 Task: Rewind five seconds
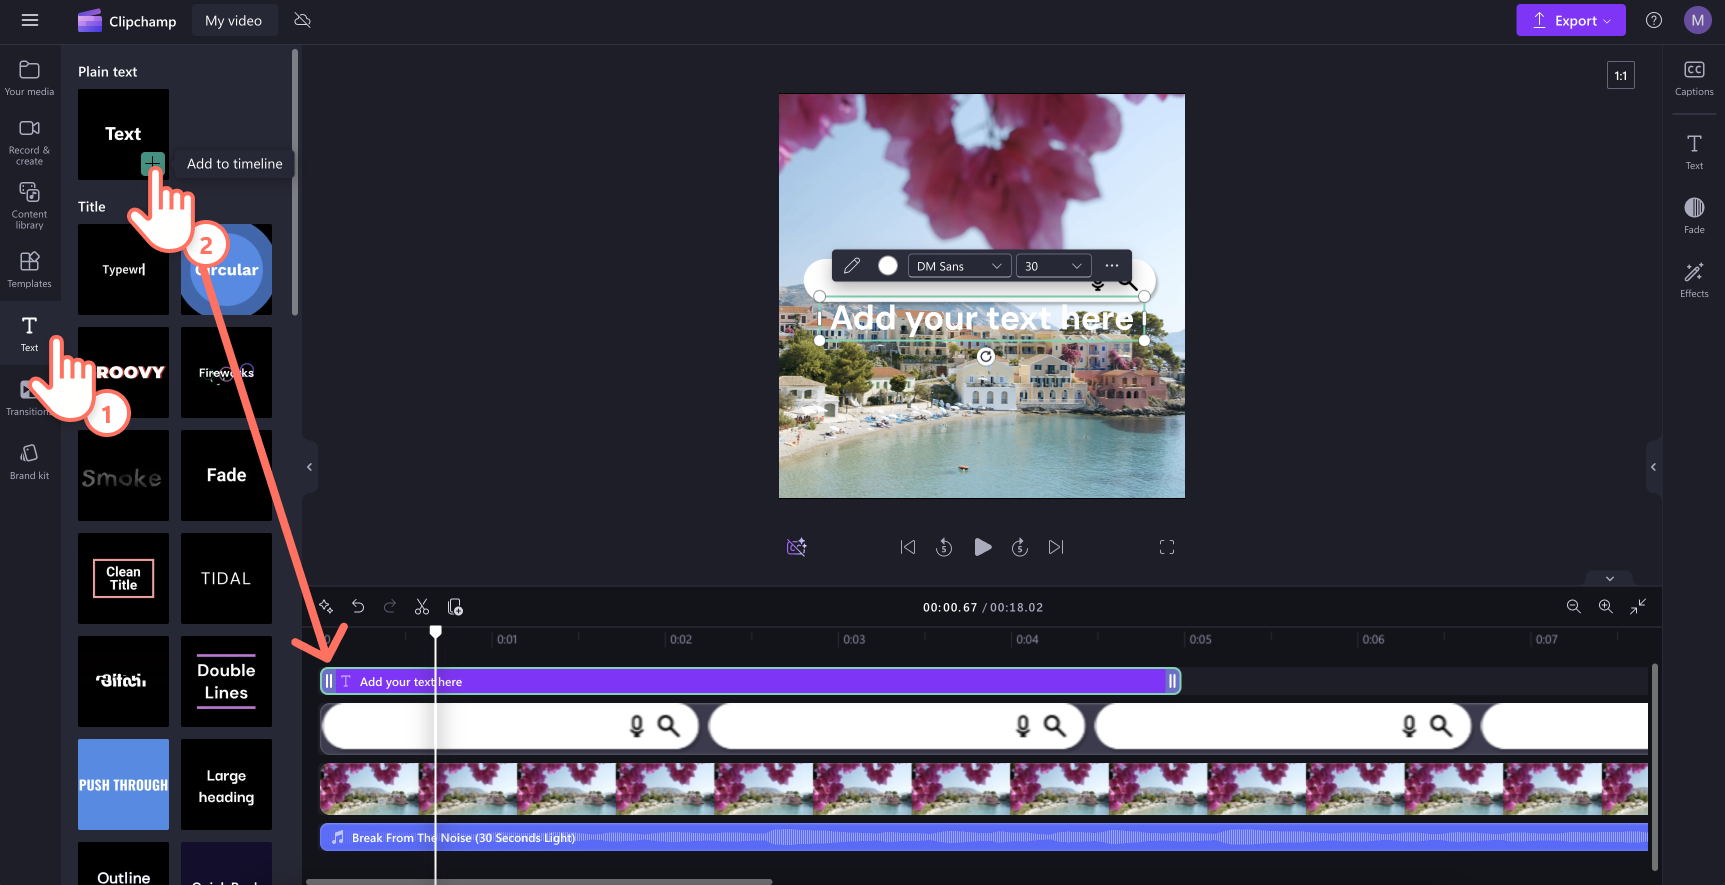[x=944, y=547]
